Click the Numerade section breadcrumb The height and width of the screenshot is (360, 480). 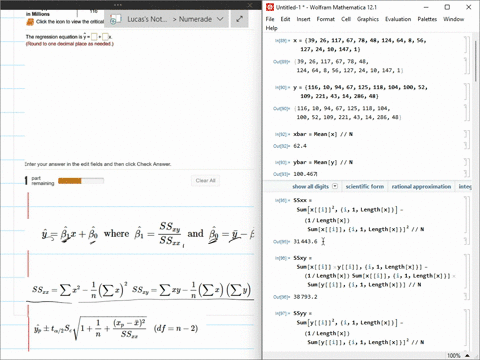click(x=195, y=19)
